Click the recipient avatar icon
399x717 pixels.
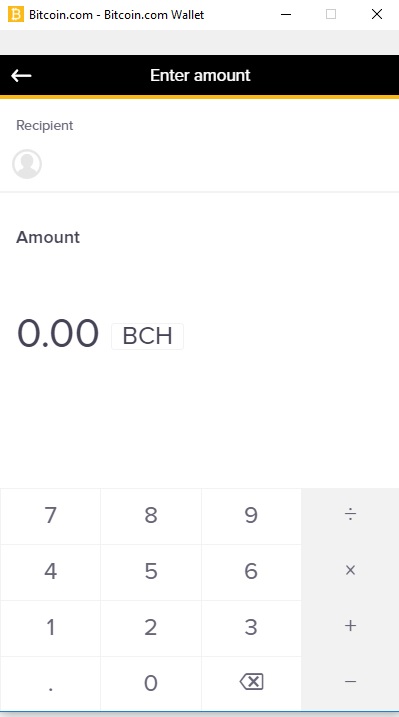(27, 164)
